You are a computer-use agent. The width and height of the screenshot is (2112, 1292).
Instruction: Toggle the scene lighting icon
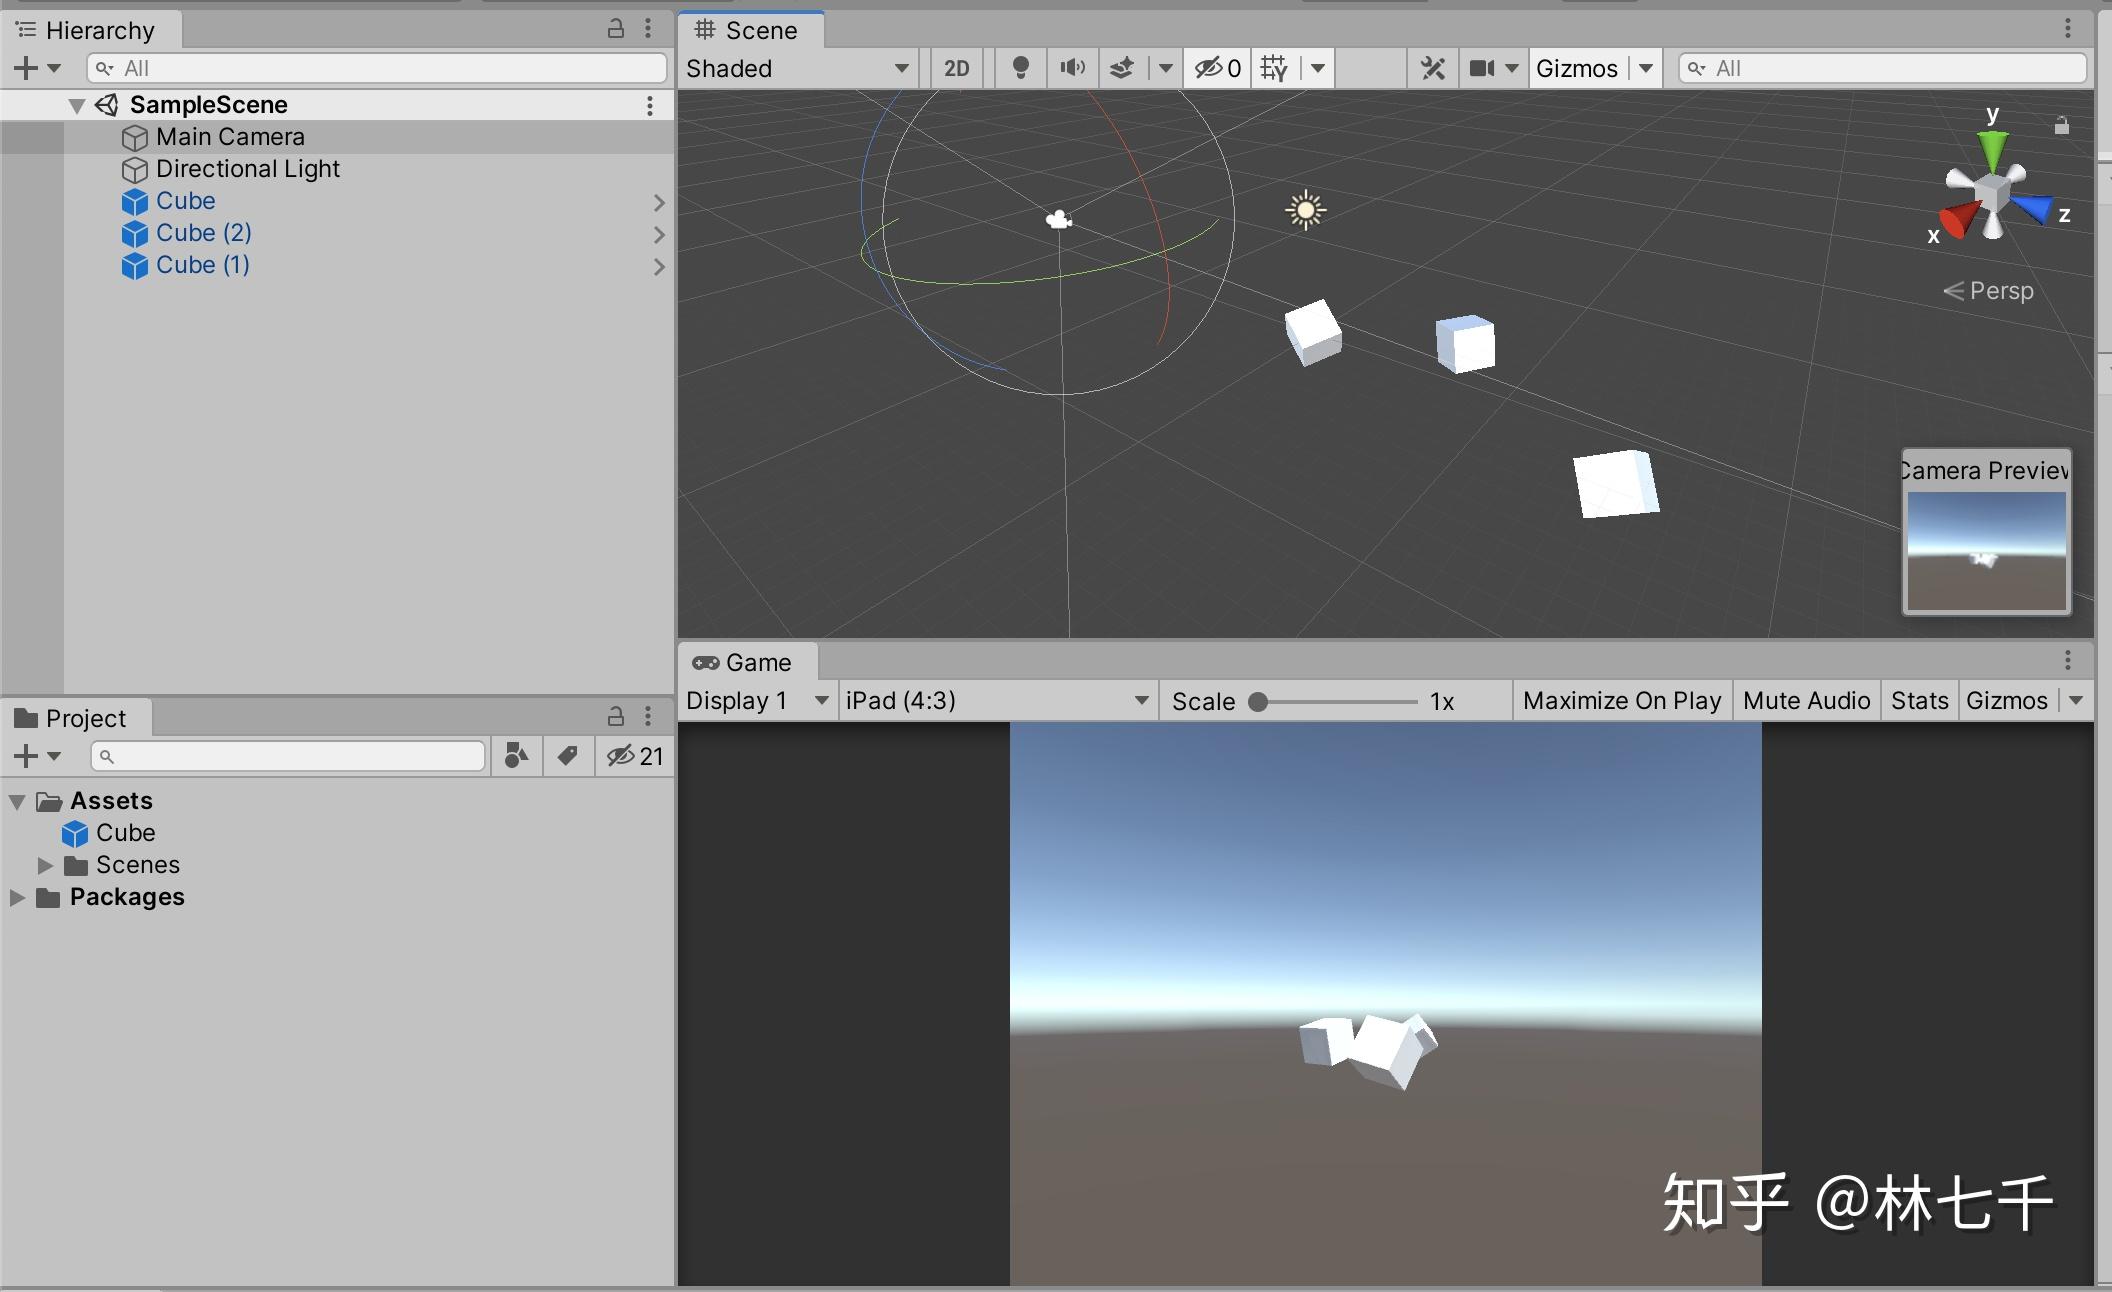click(x=1019, y=67)
